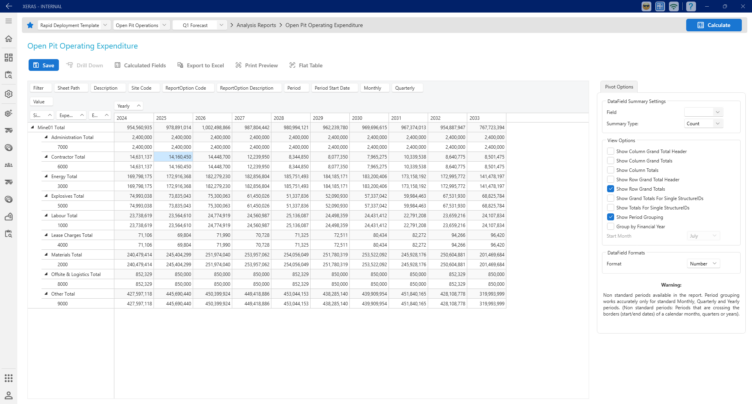The height and width of the screenshot is (404, 752).
Task: Open the Format dropdown showing Number
Action: coord(703,263)
